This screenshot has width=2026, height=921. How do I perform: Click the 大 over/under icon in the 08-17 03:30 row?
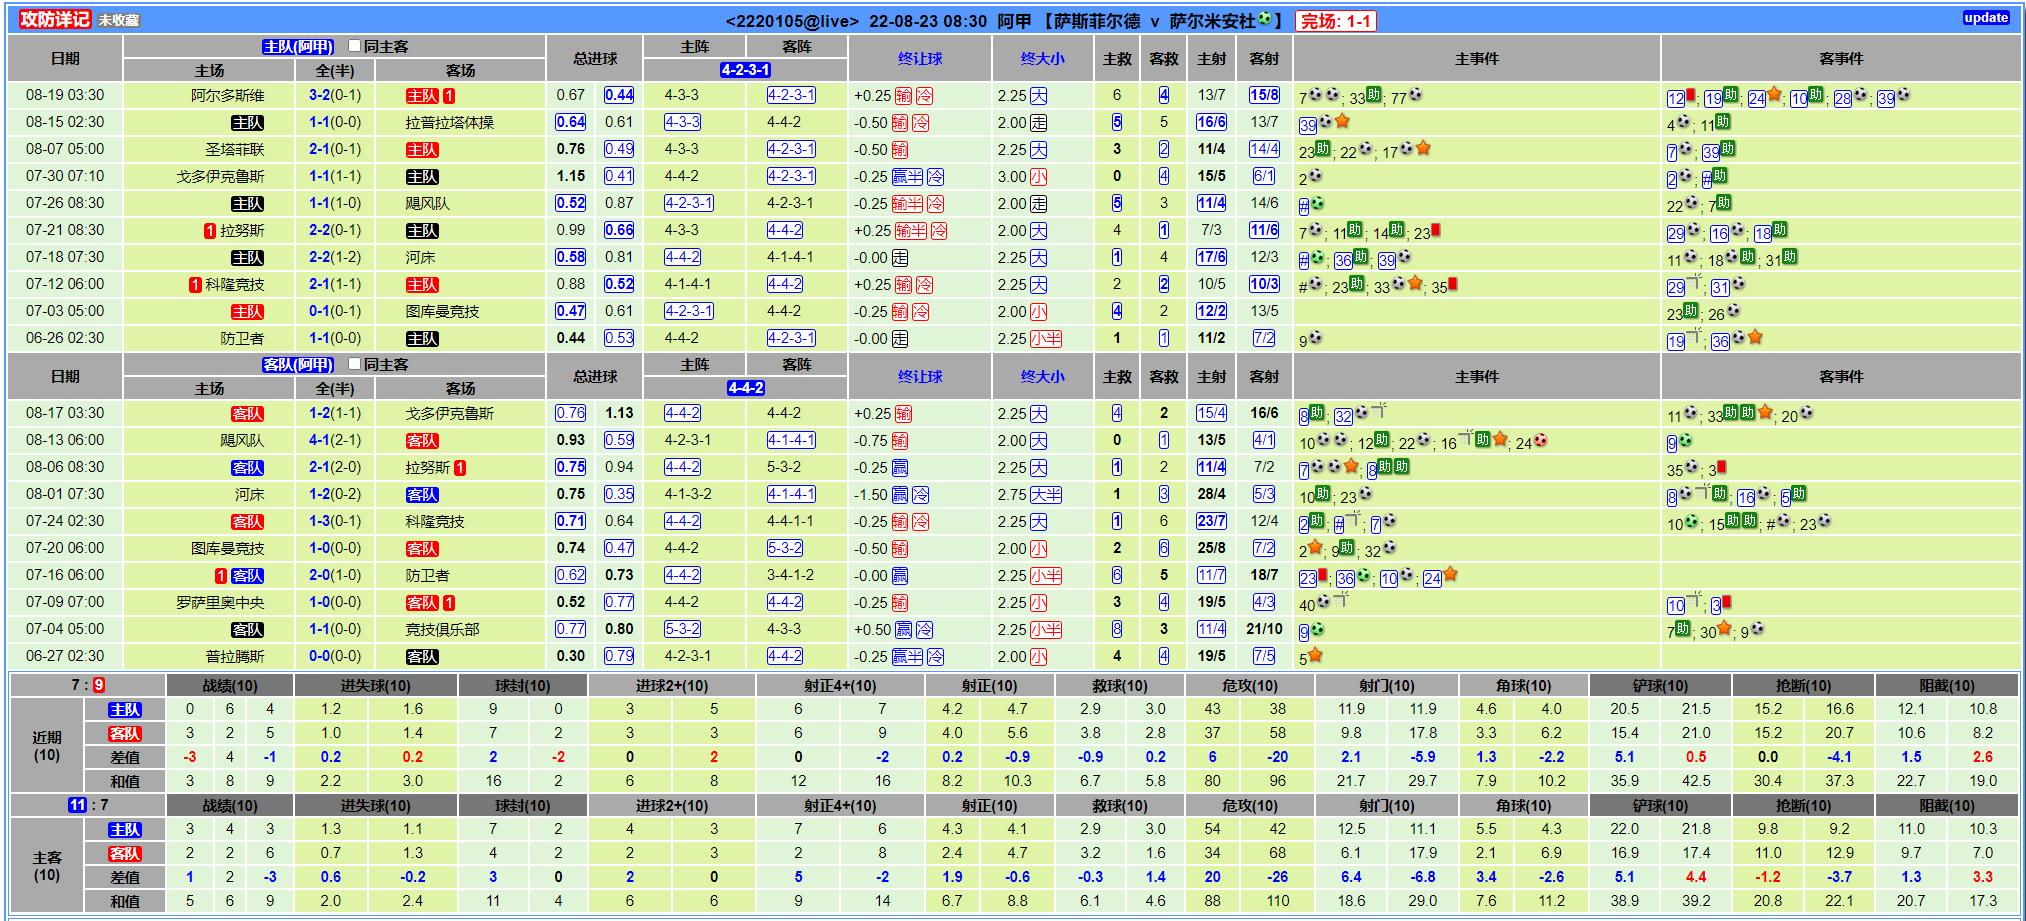[1039, 414]
